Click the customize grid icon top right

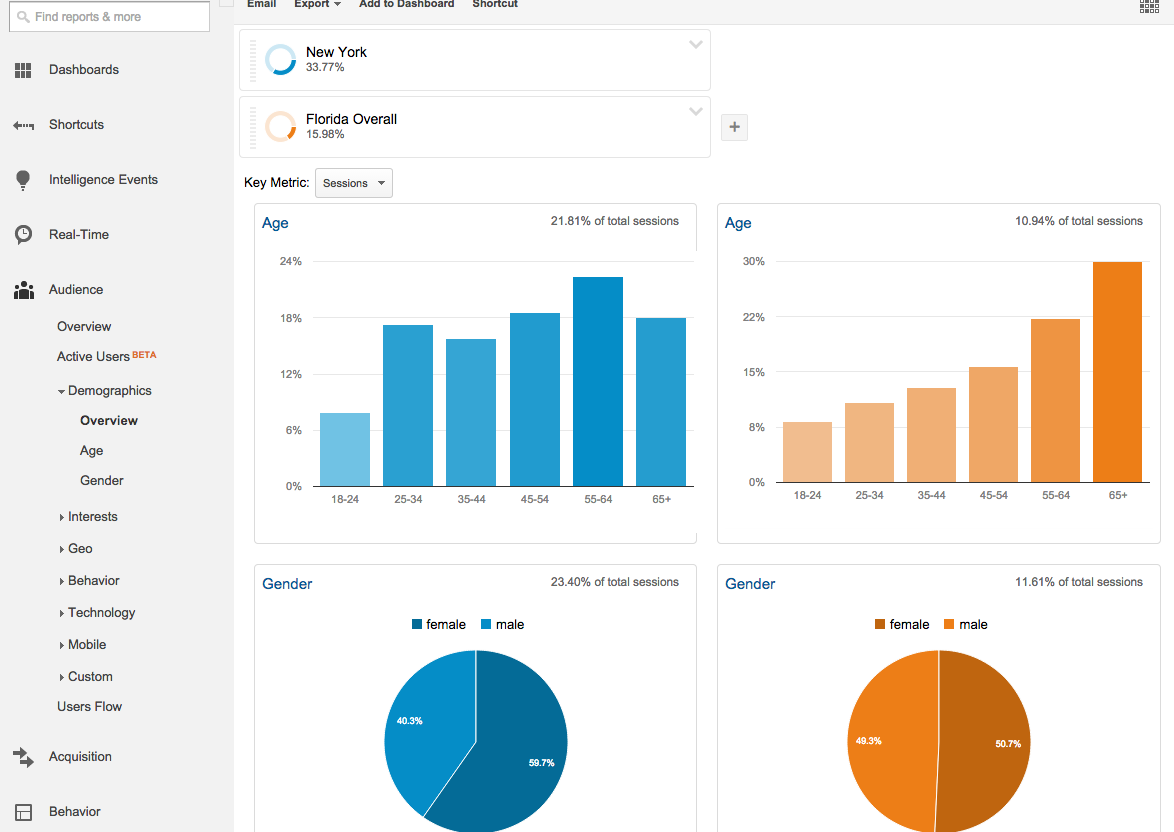[1148, 7]
